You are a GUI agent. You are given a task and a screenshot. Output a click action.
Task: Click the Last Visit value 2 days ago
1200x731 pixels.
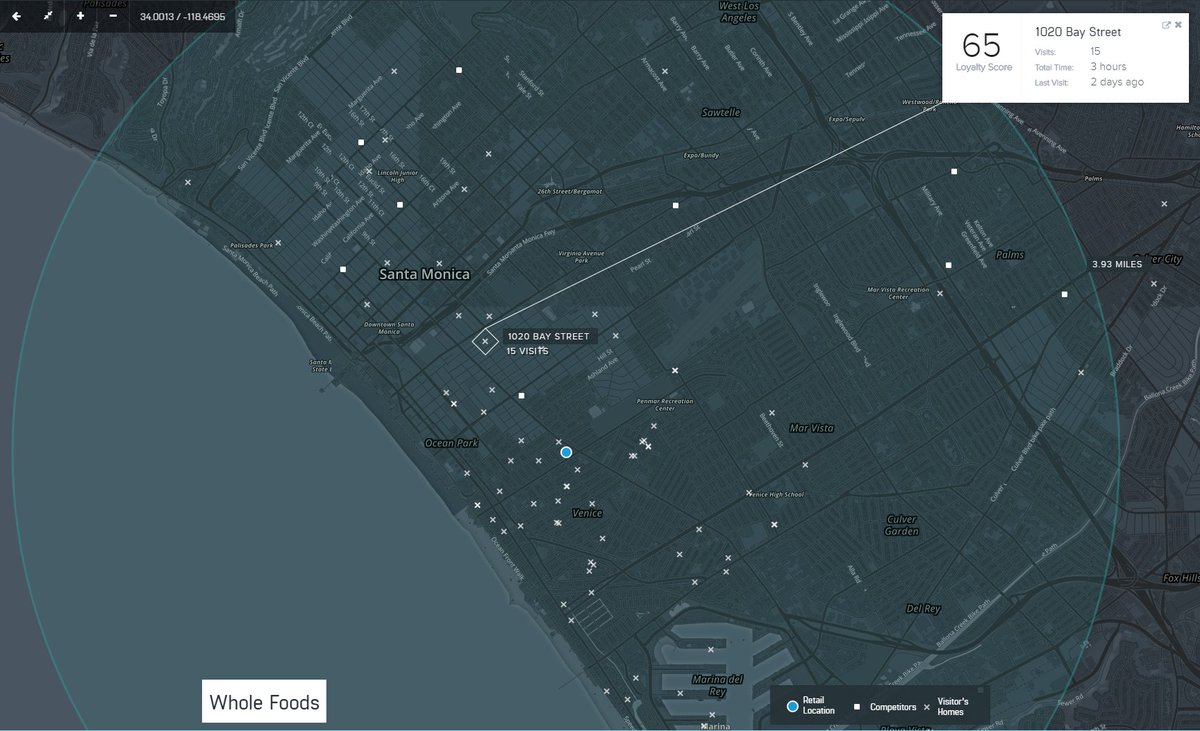pyautogui.click(x=1117, y=82)
